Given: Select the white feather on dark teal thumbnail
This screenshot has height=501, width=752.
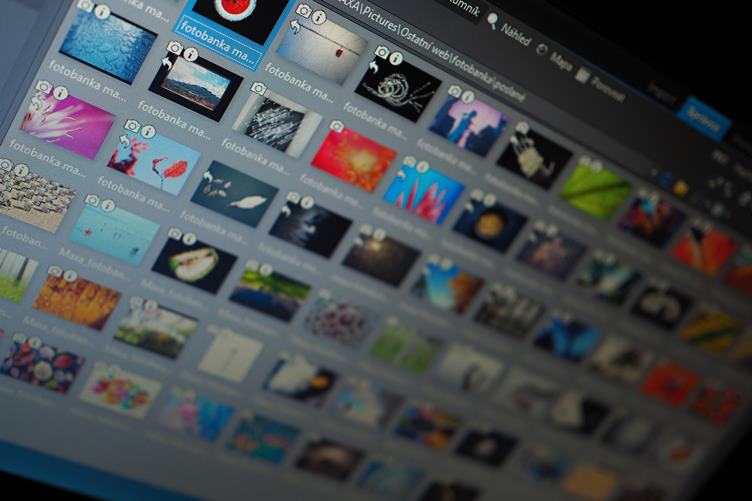Looking at the screenshot, I should [x=235, y=193].
